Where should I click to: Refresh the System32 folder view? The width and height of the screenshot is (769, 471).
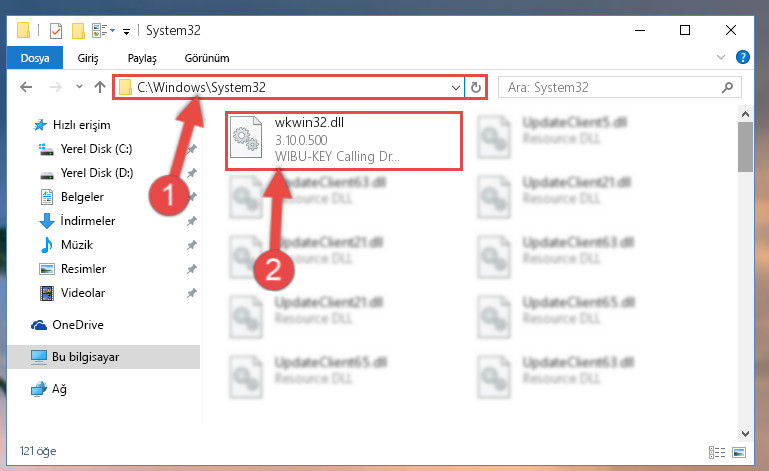[x=476, y=87]
